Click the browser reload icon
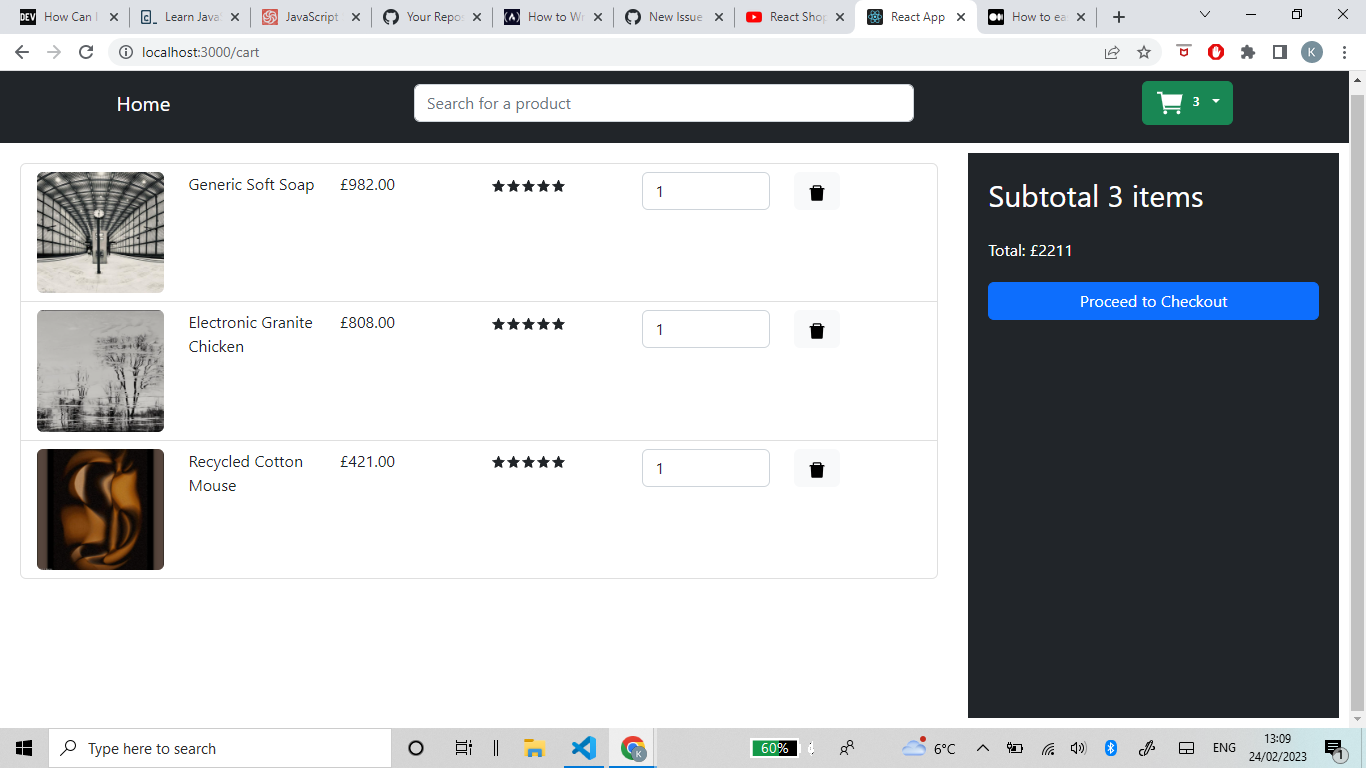The width and height of the screenshot is (1366, 768). (86, 52)
